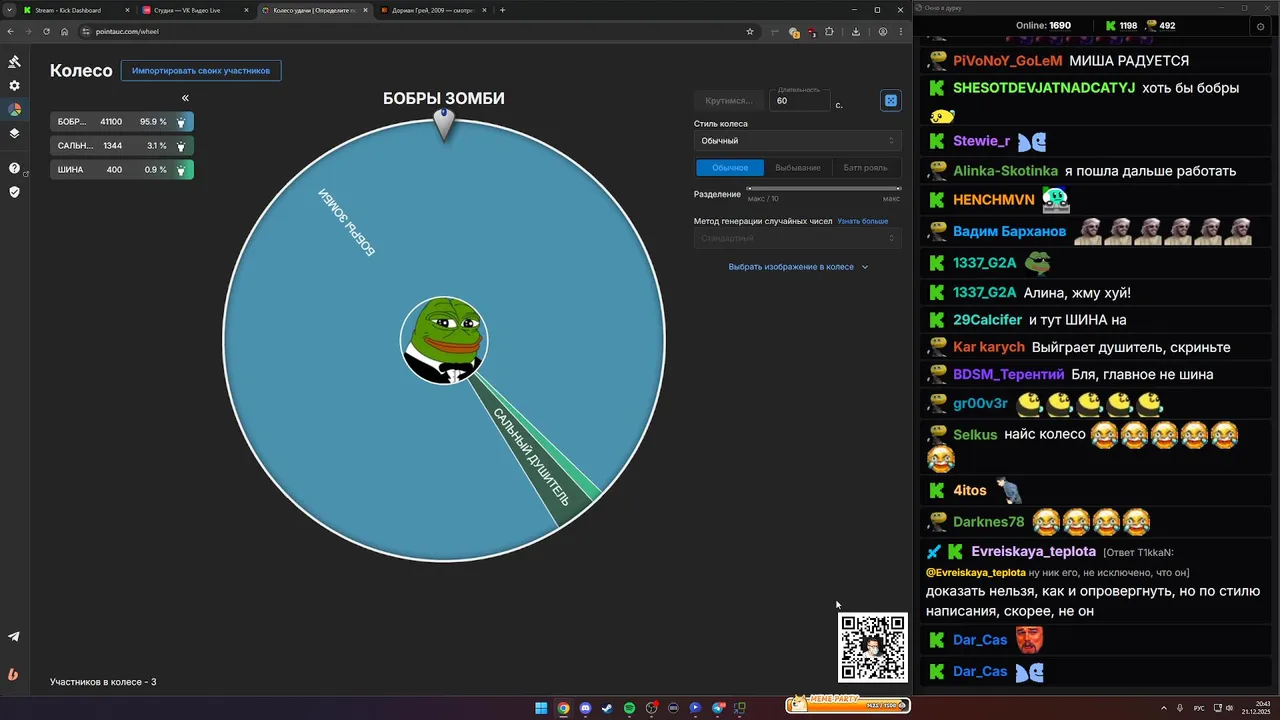Open the Chrome profile avatar icon
The width and height of the screenshot is (1280, 720).
(x=883, y=31)
